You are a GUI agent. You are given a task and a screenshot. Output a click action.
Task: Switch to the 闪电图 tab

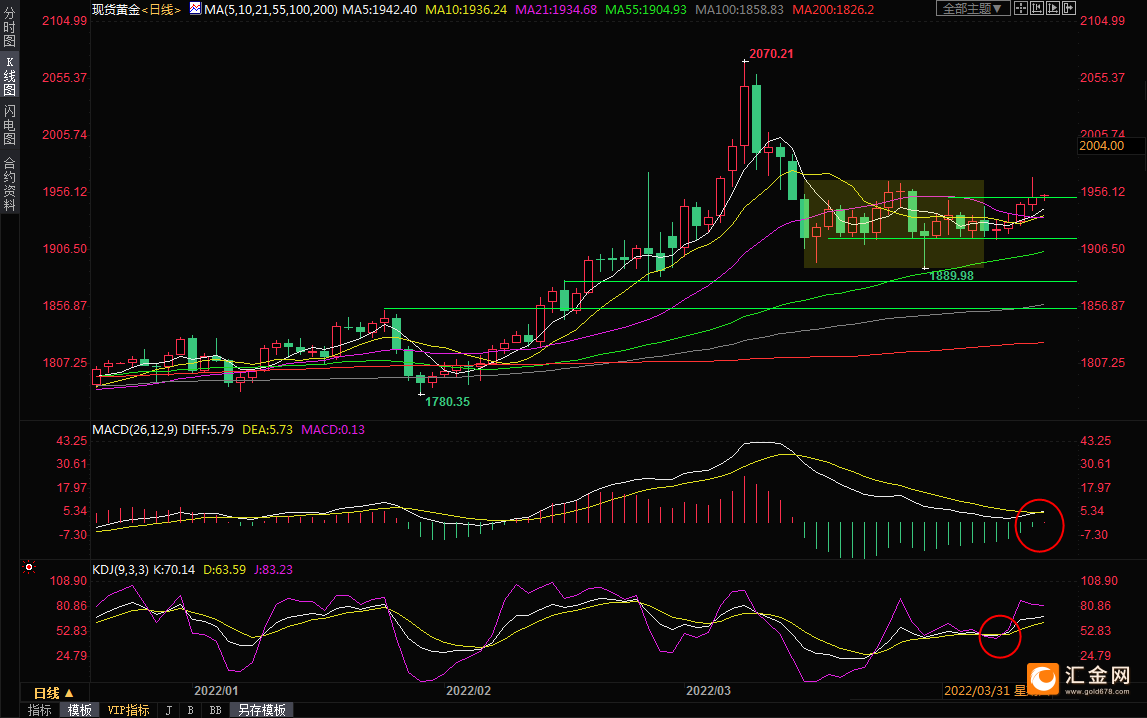click(x=10, y=125)
